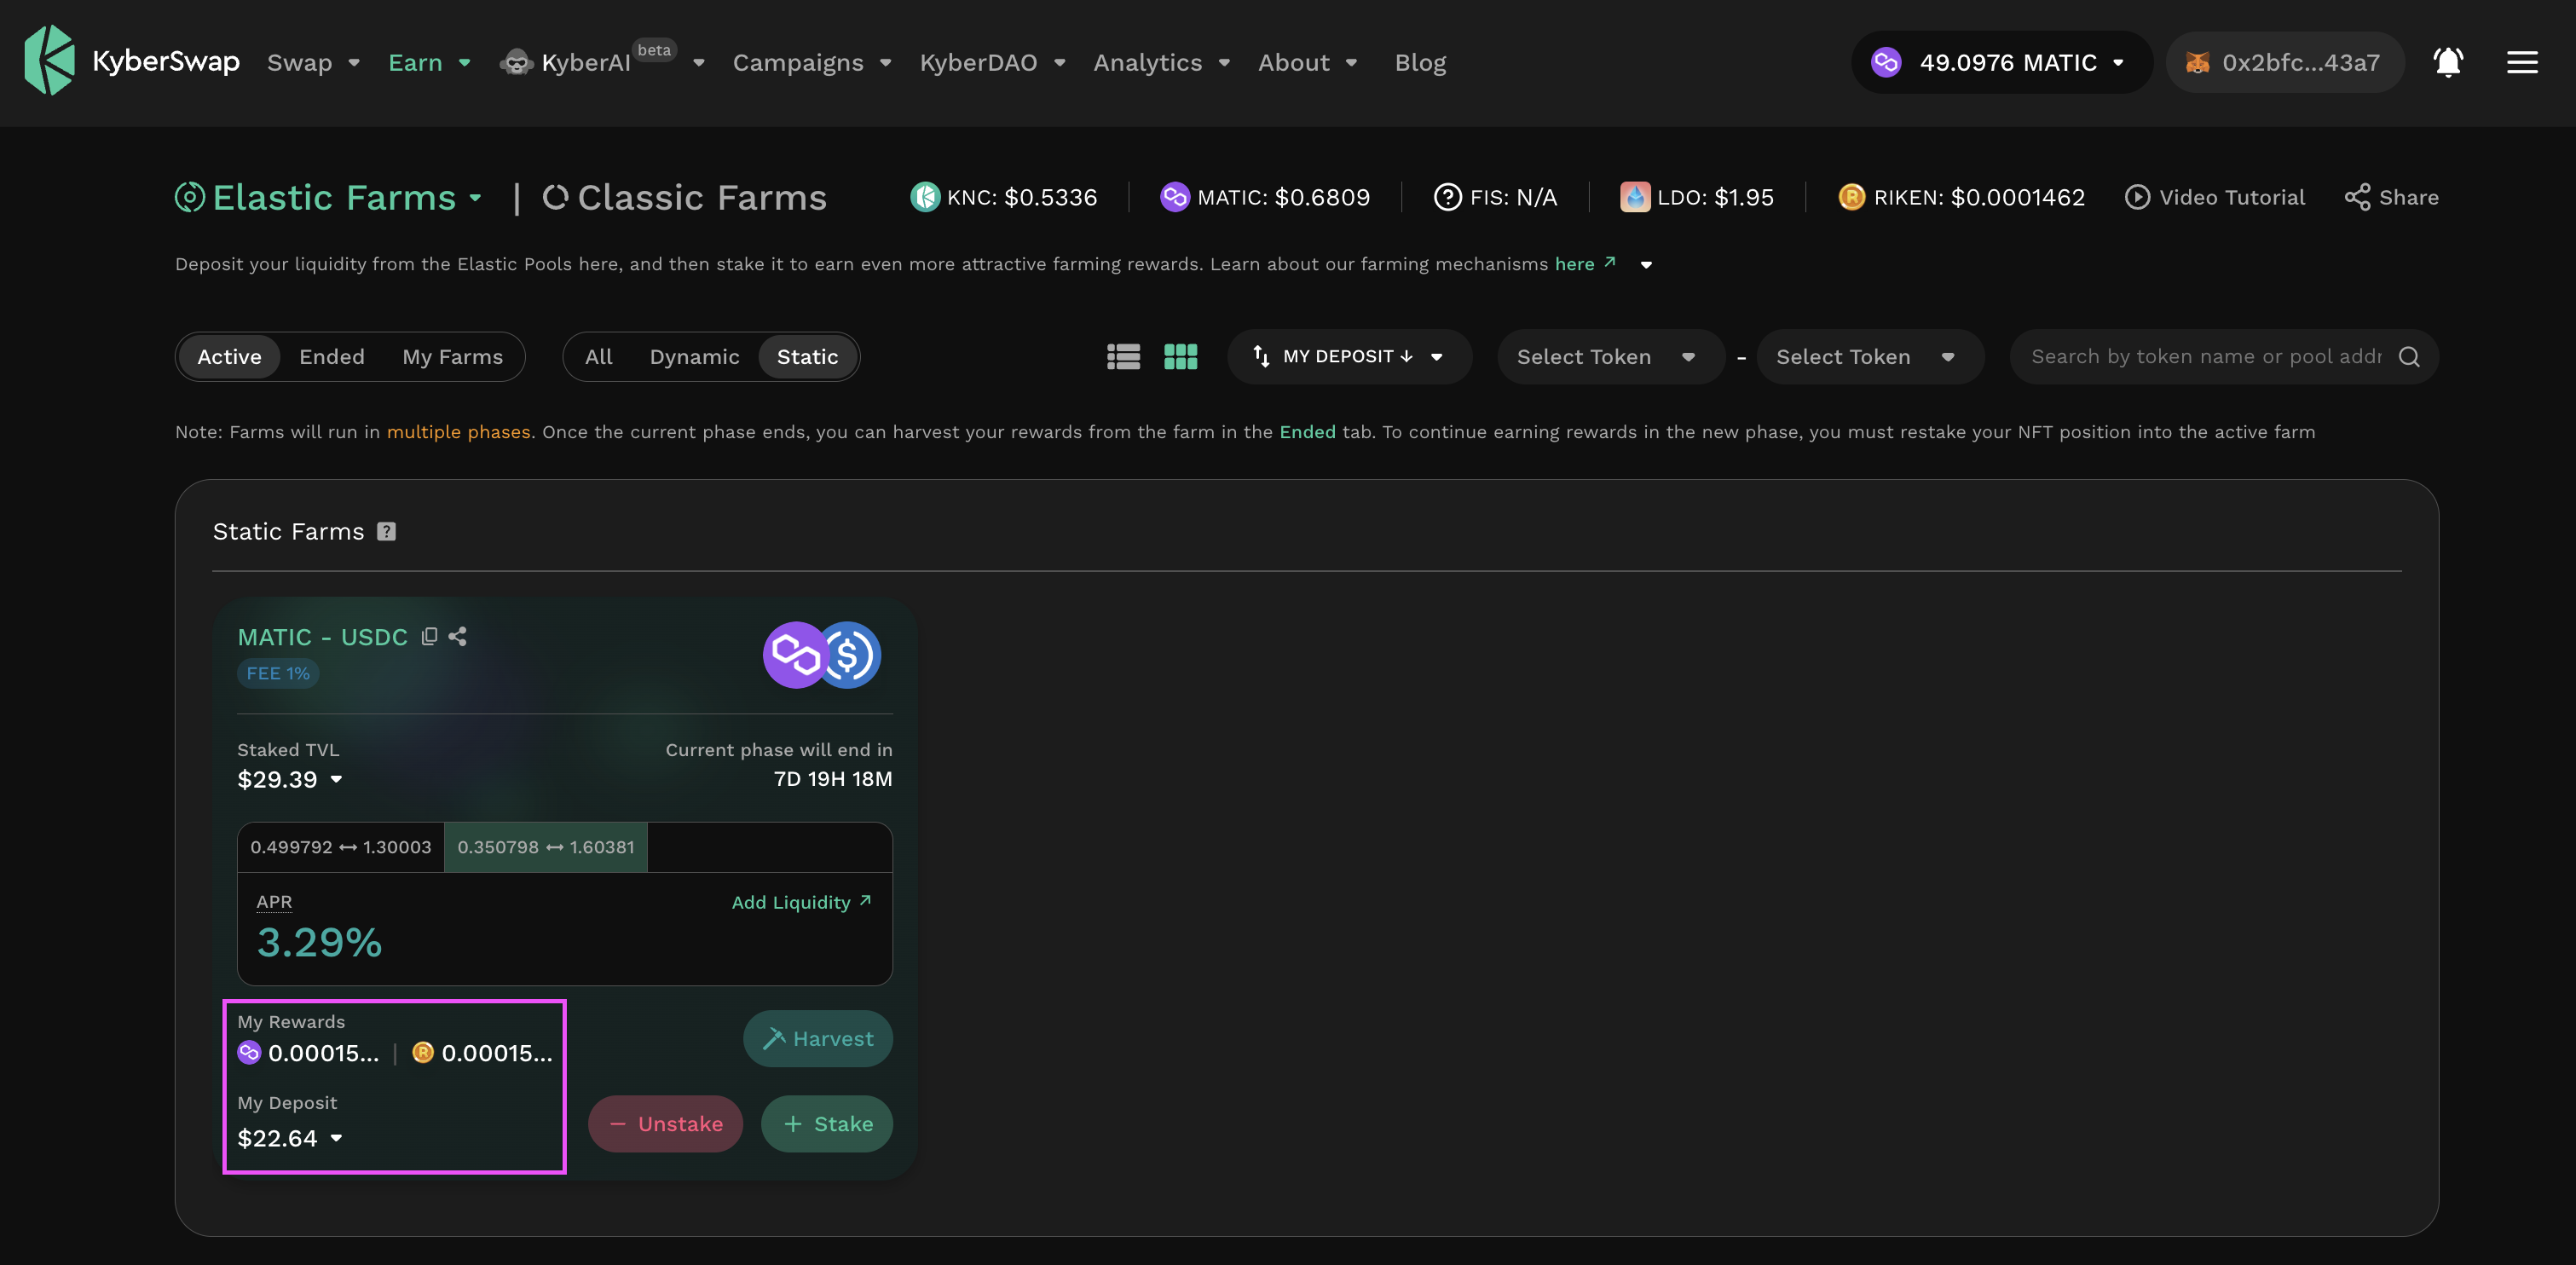
Task: Click the KyberSwap logo
Action: pos(132,61)
